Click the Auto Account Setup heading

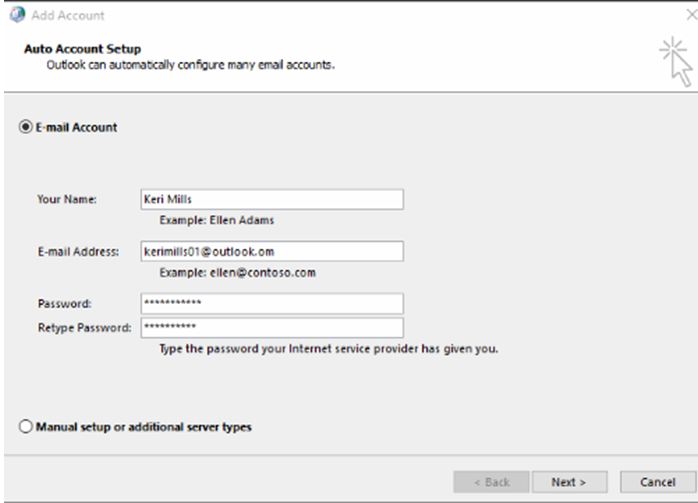click(x=82, y=49)
